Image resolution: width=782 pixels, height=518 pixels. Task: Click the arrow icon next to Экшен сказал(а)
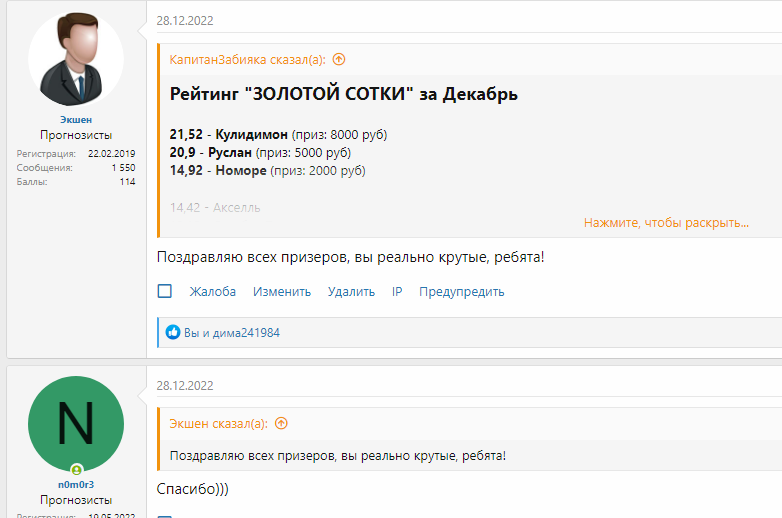281,423
